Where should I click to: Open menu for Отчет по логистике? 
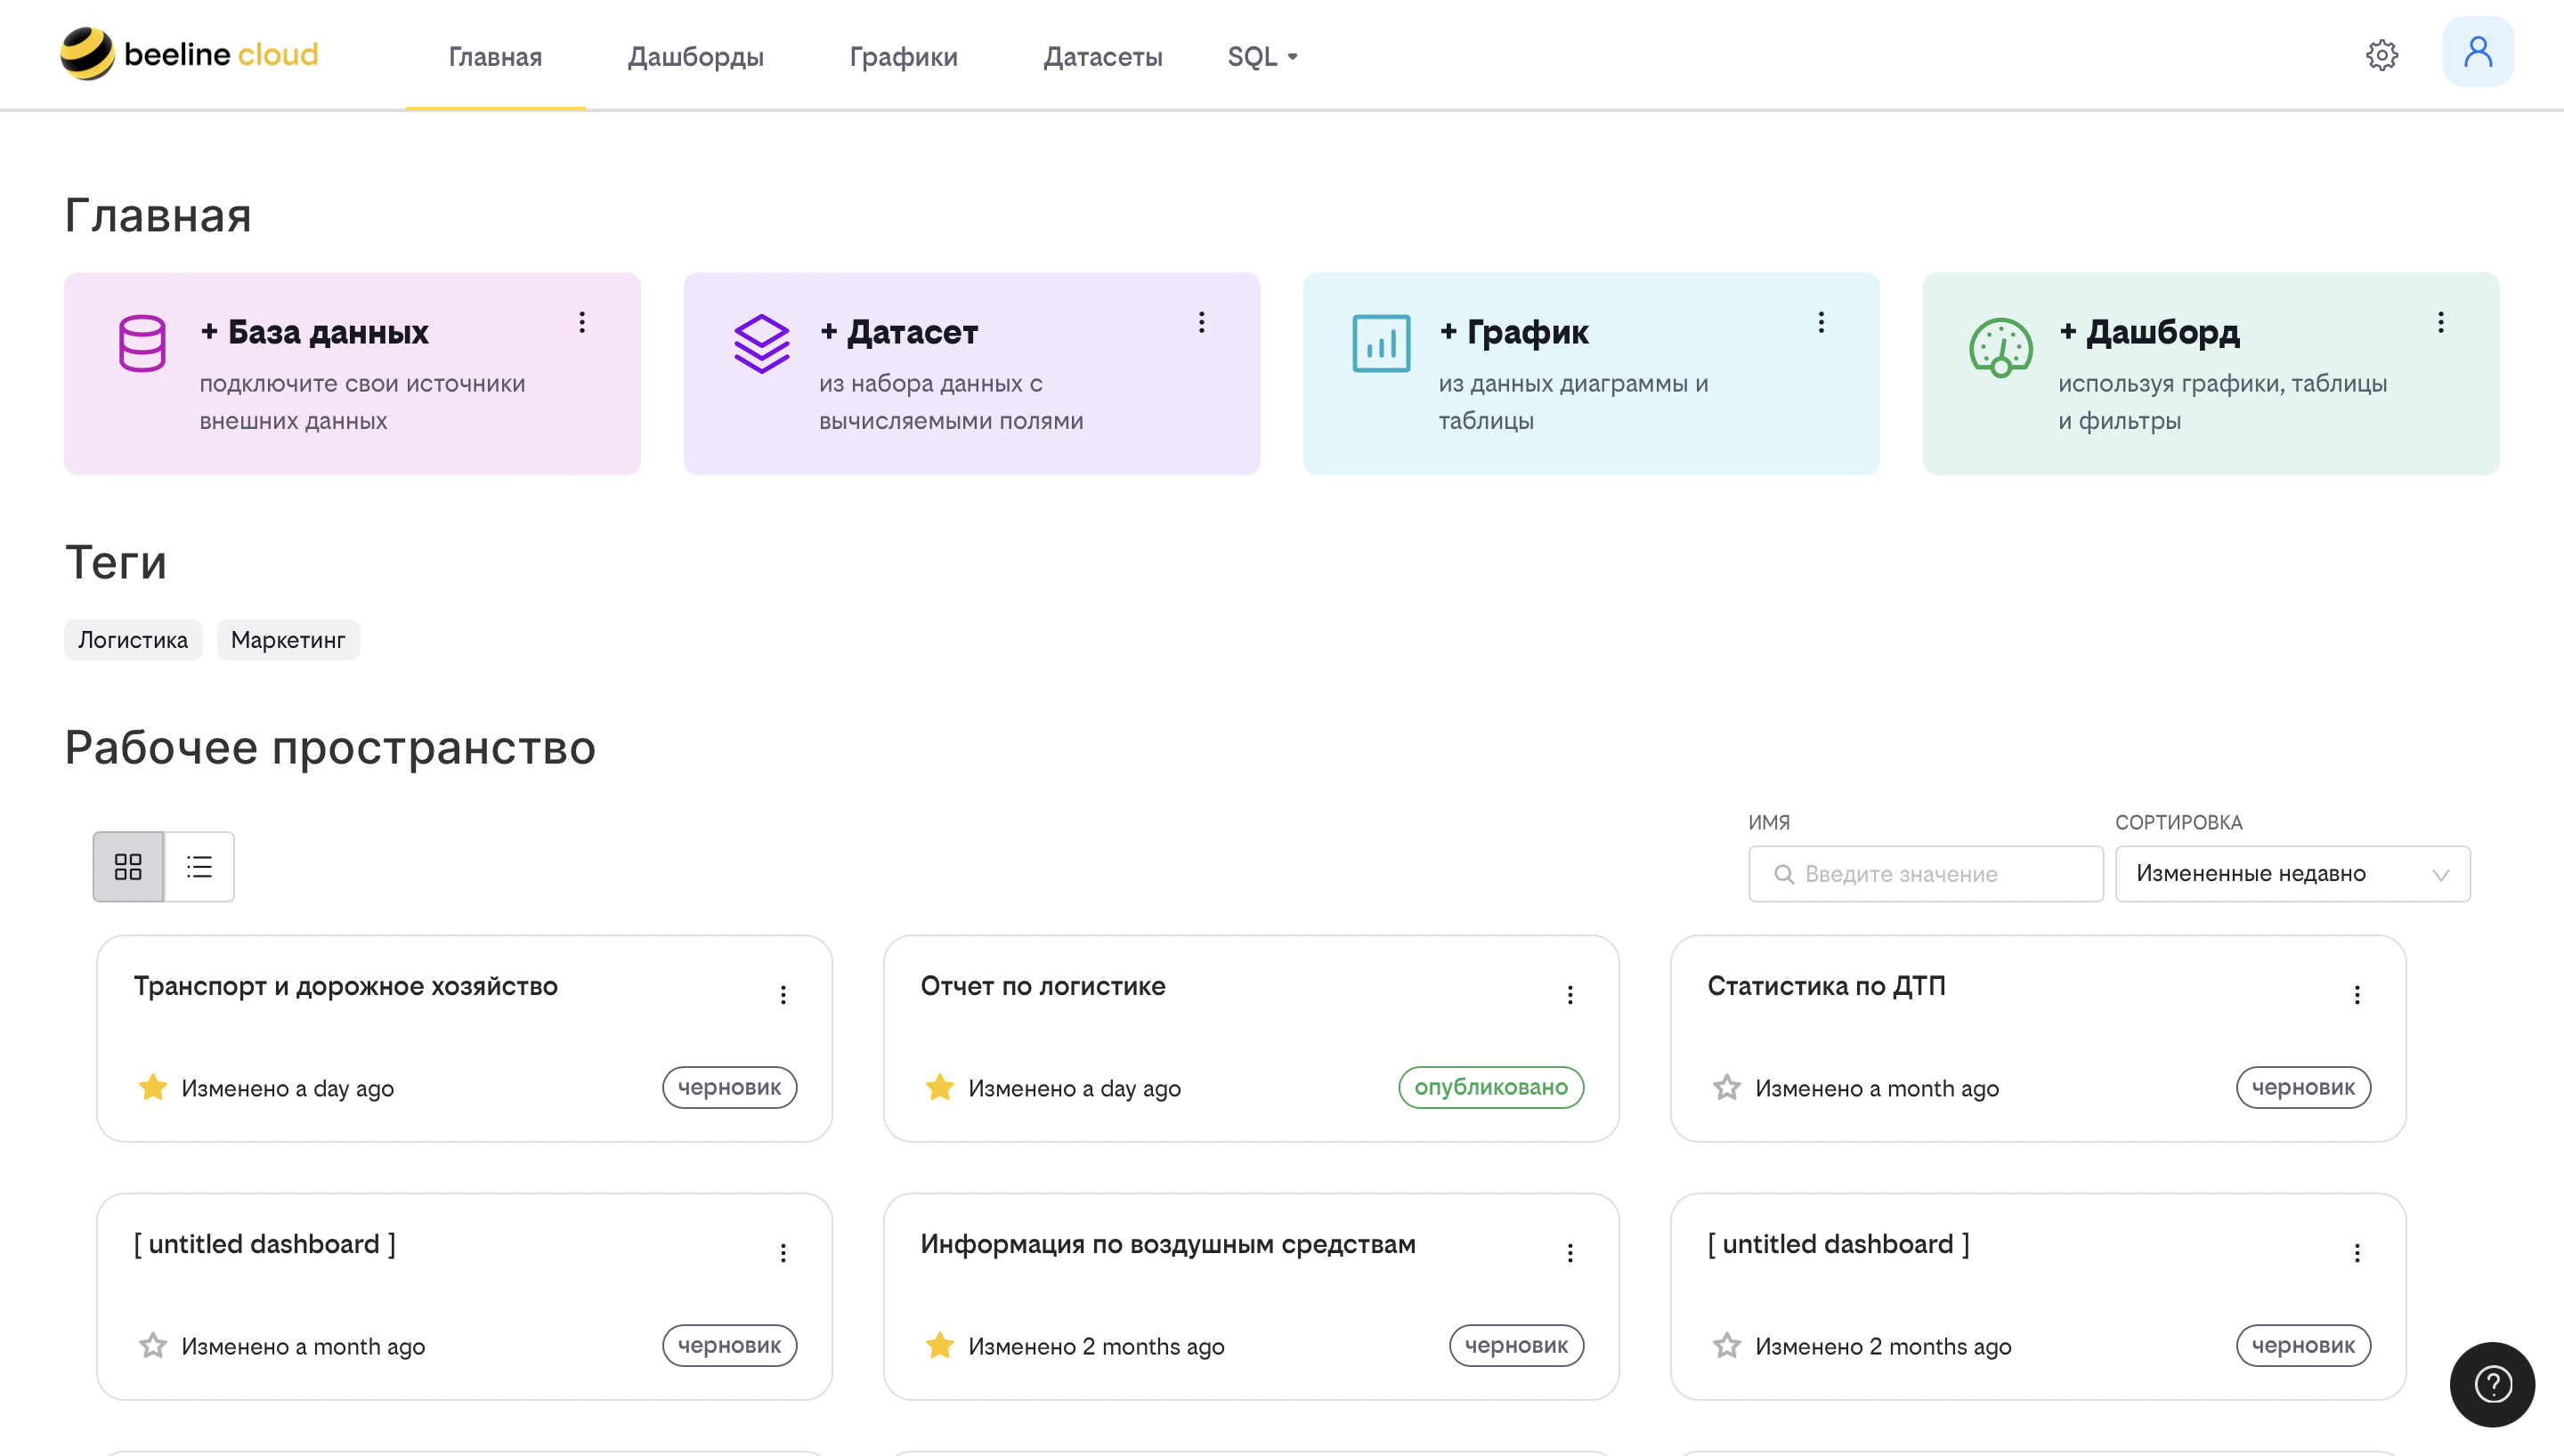coord(1570,994)
